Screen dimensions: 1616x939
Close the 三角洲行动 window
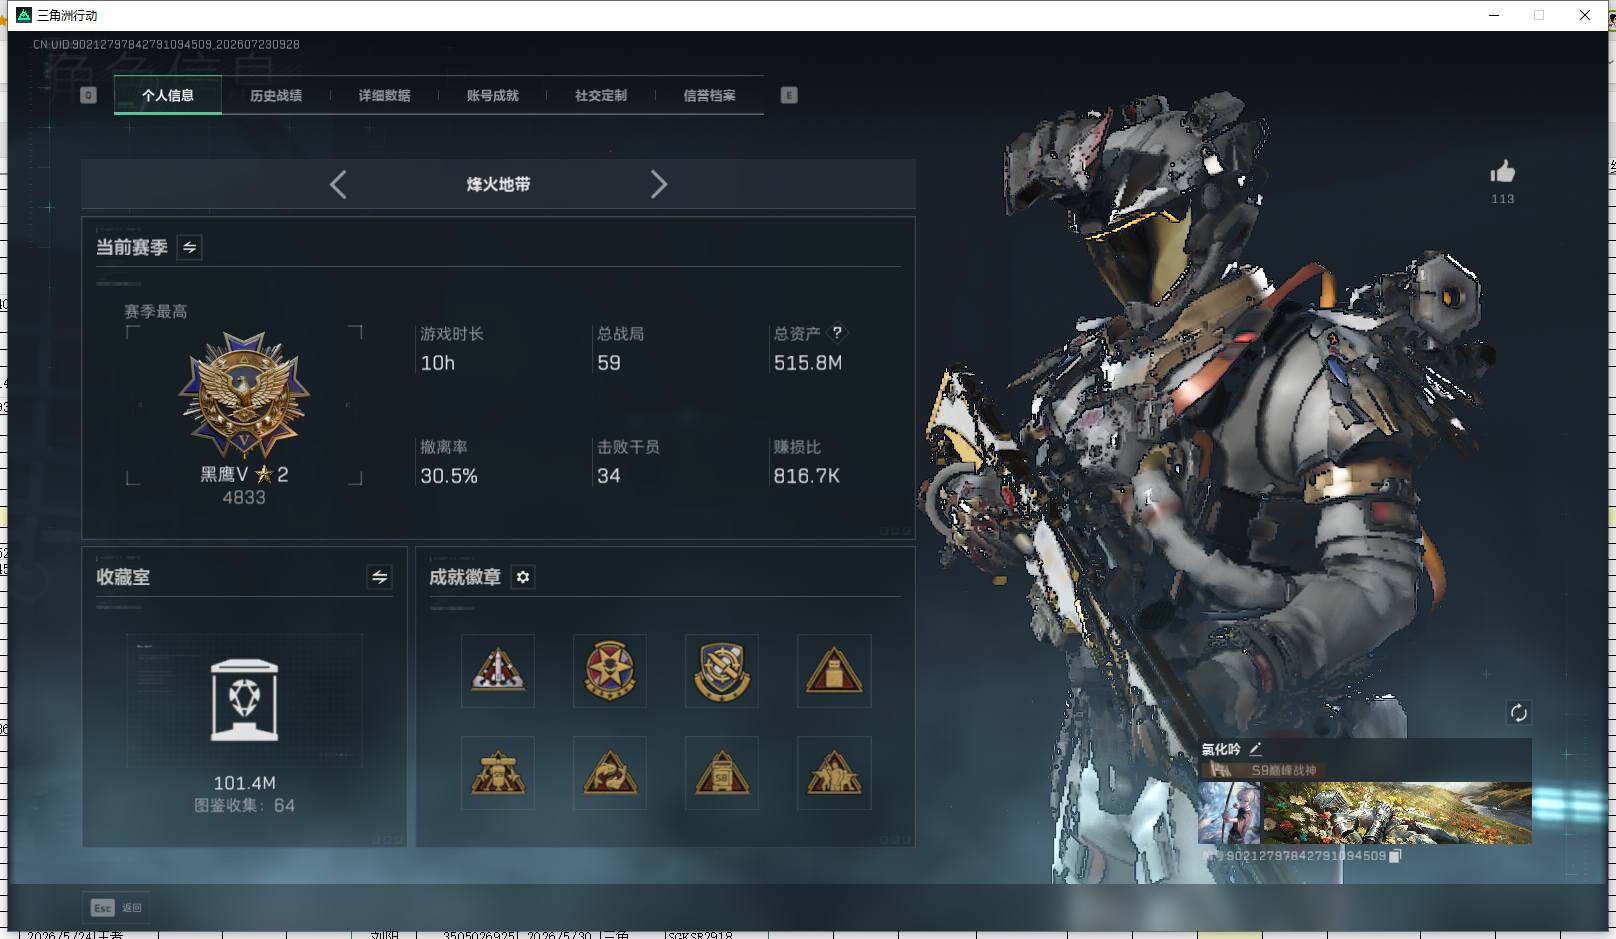point(1585,15)
